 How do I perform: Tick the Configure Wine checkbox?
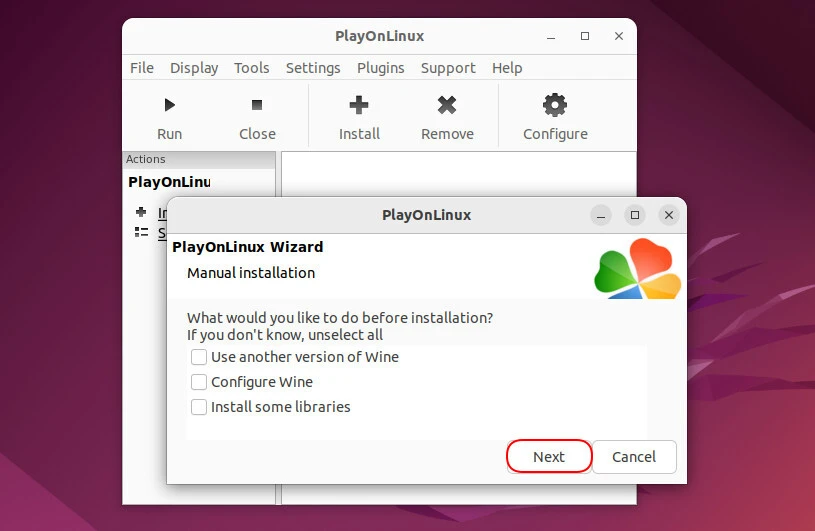tap(199, 382)
